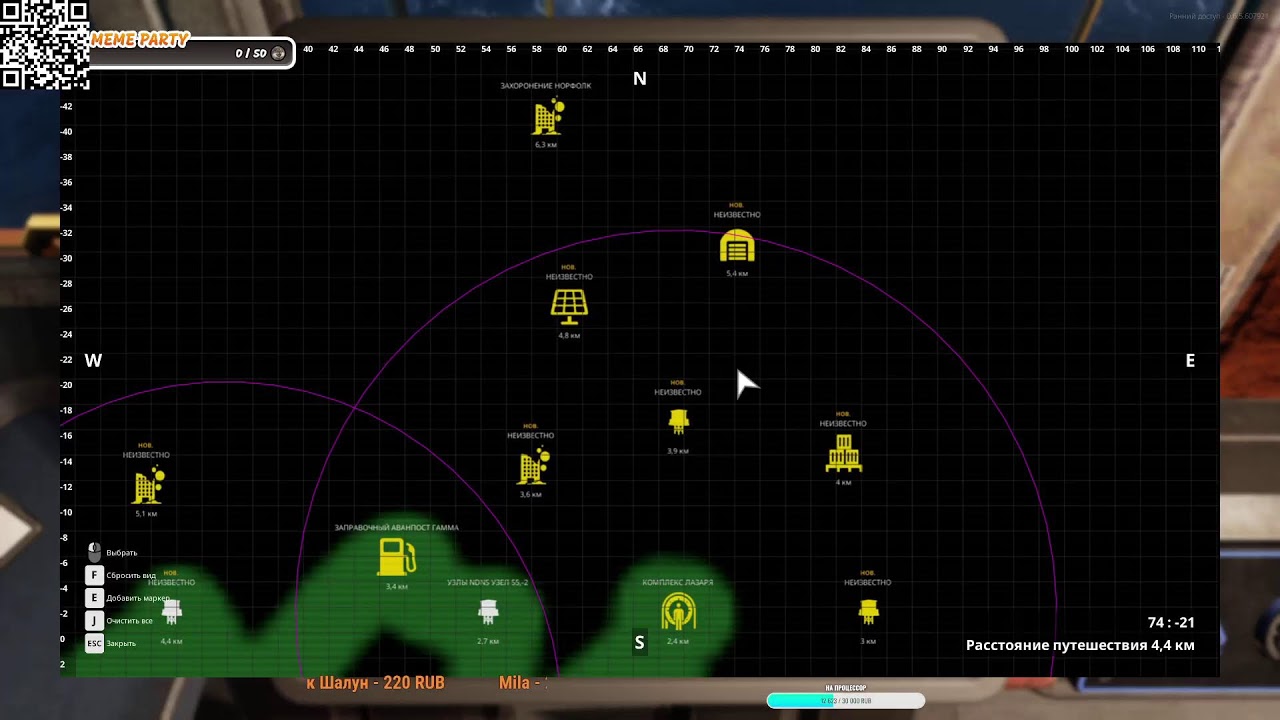Click the W compass marker
Viewport: 1280px width, 720px height.
pos(93,361)
